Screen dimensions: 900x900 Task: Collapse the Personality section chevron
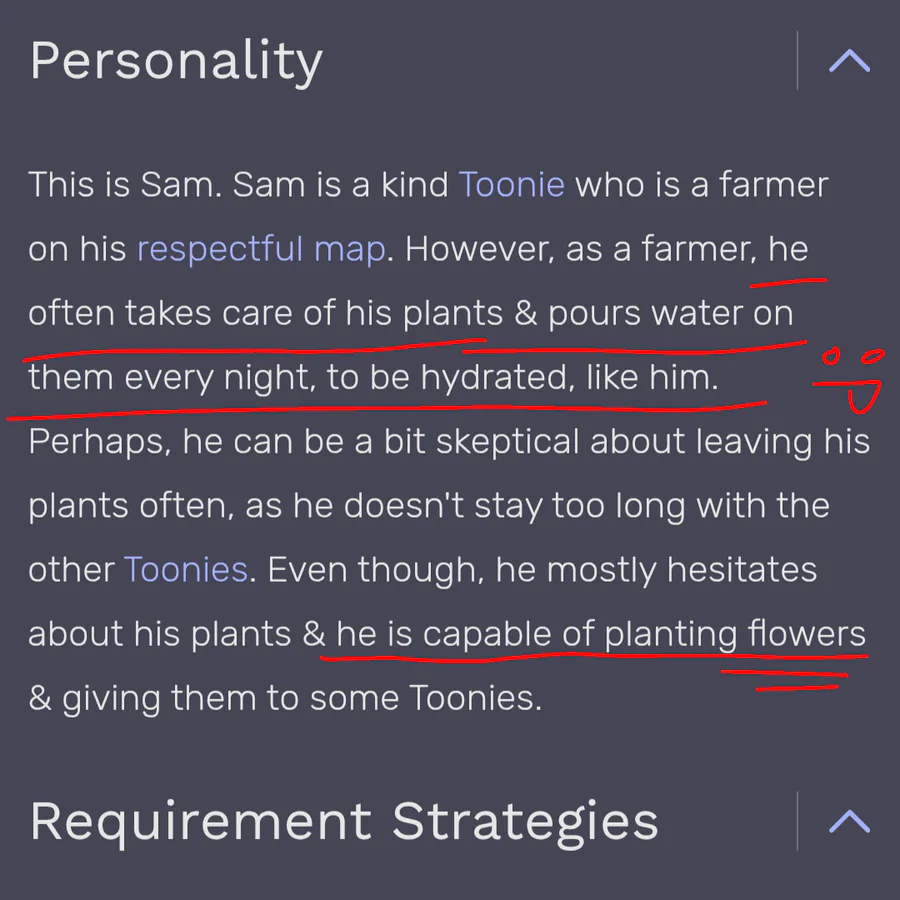click(849, 62)
